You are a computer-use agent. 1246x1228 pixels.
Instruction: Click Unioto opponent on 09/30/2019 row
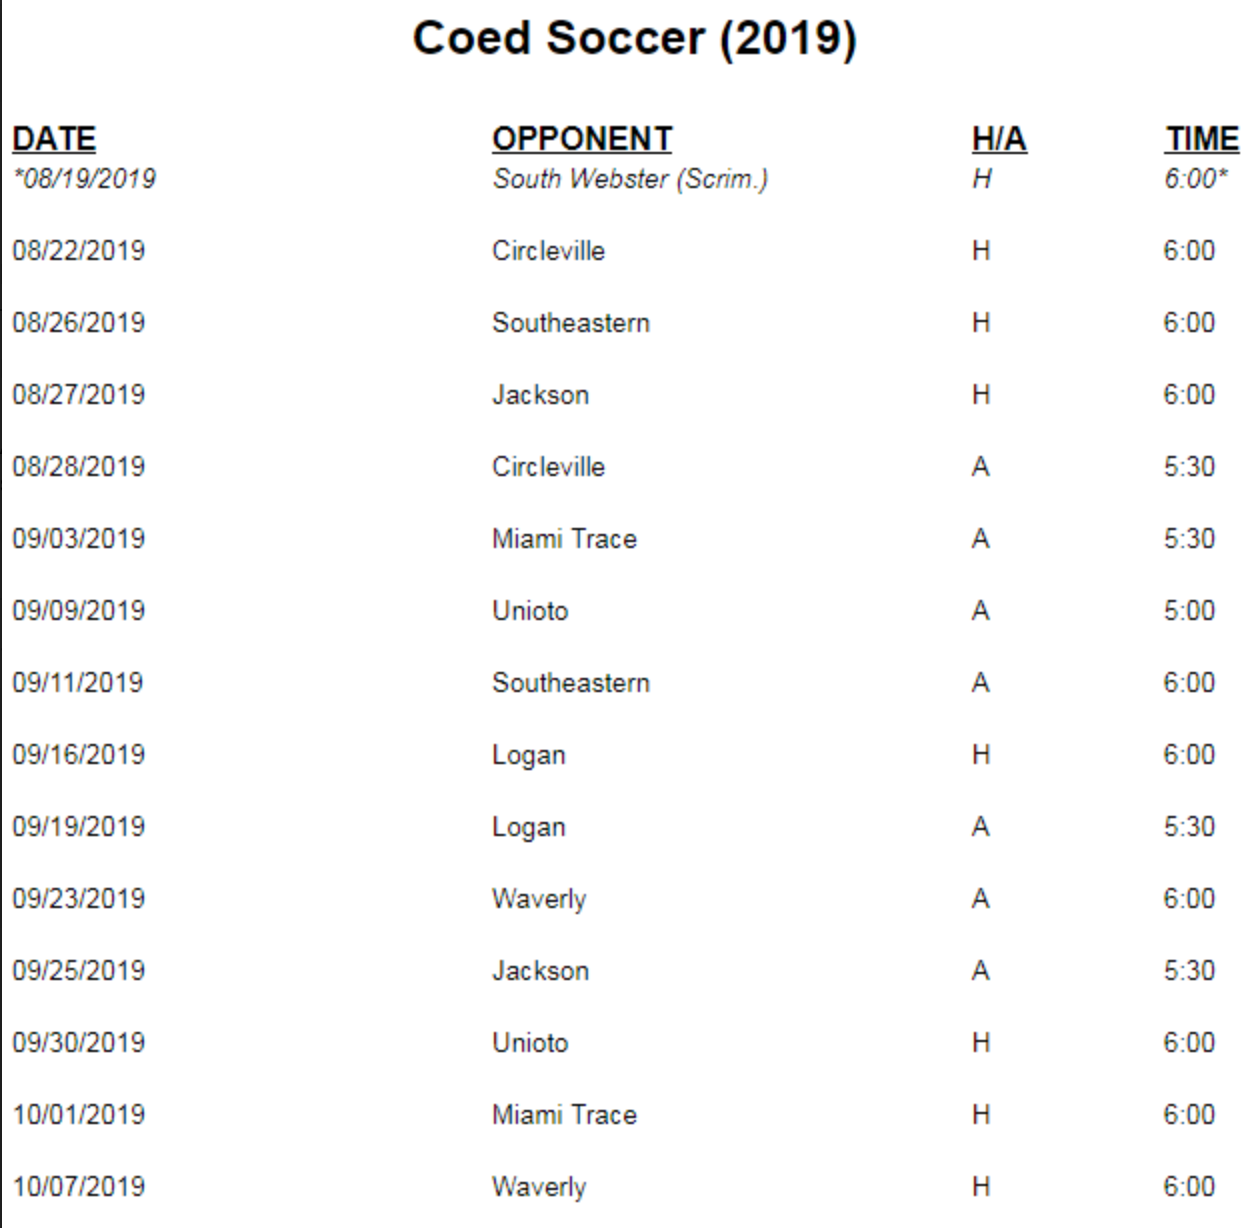(x=530, y=1042)
